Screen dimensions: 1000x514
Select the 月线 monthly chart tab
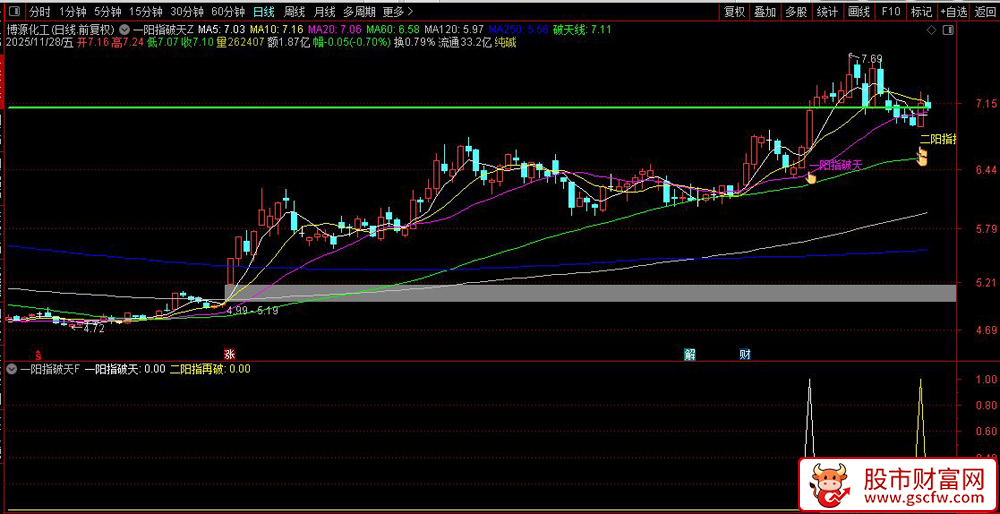(x=325, y=11)
